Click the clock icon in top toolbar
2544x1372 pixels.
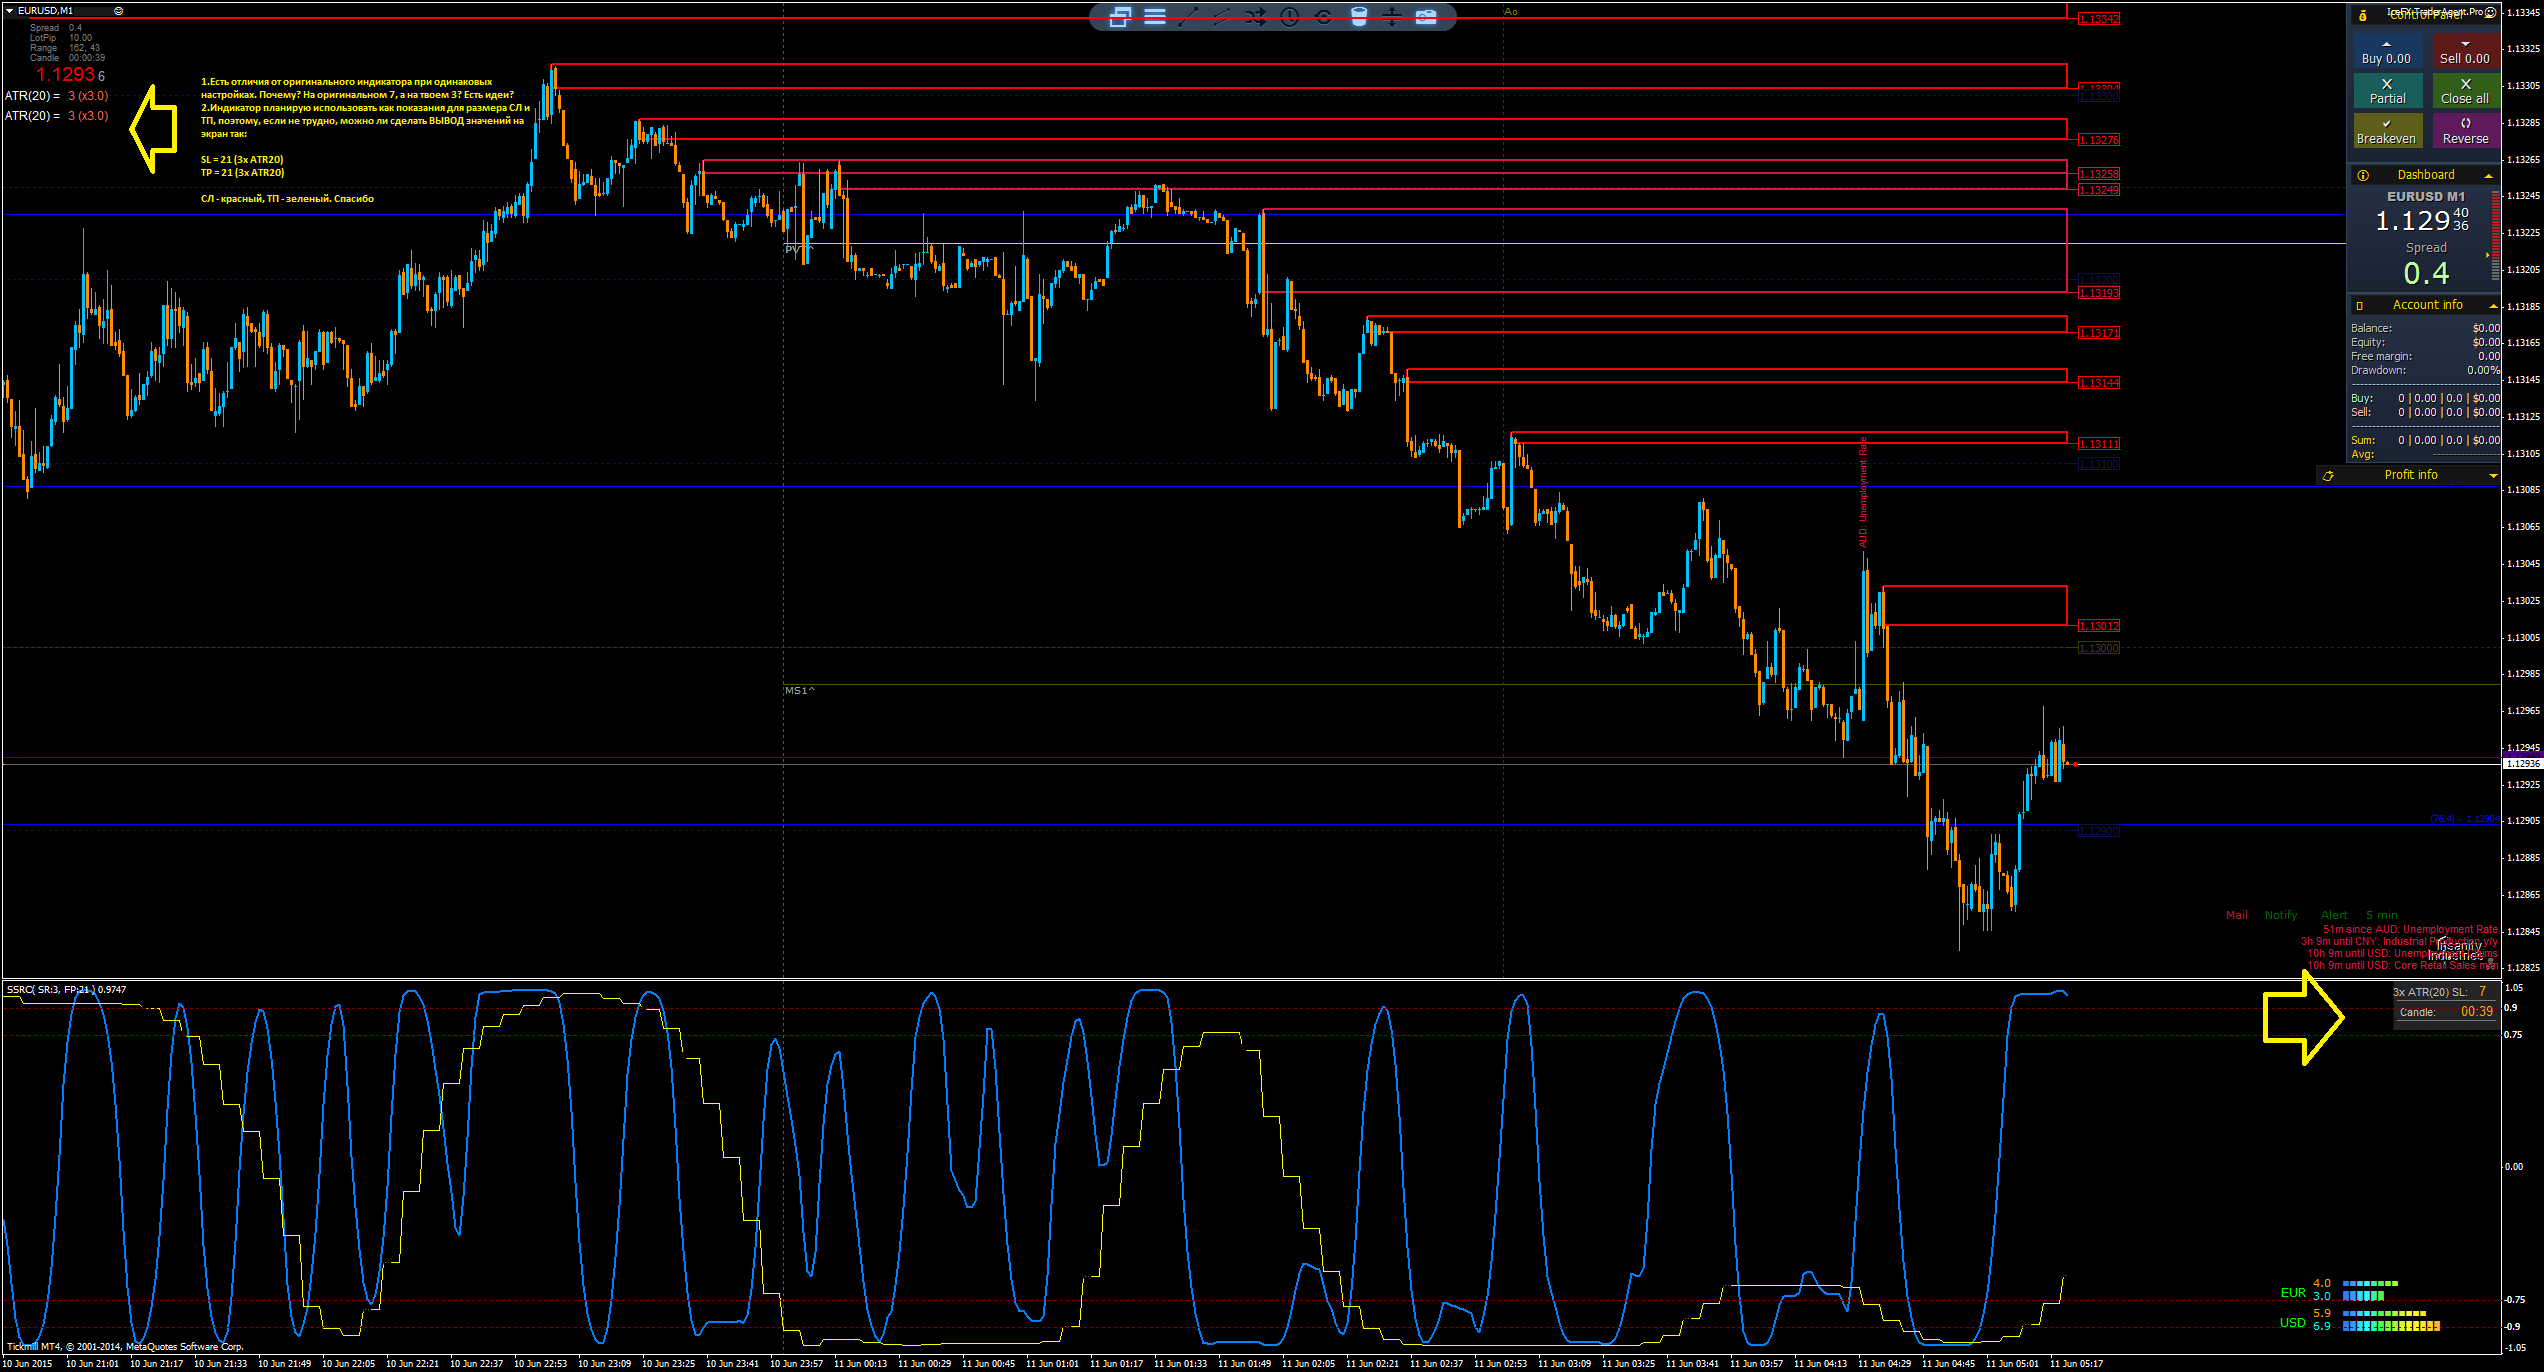pyautogui.click(x=1290, y=17)
